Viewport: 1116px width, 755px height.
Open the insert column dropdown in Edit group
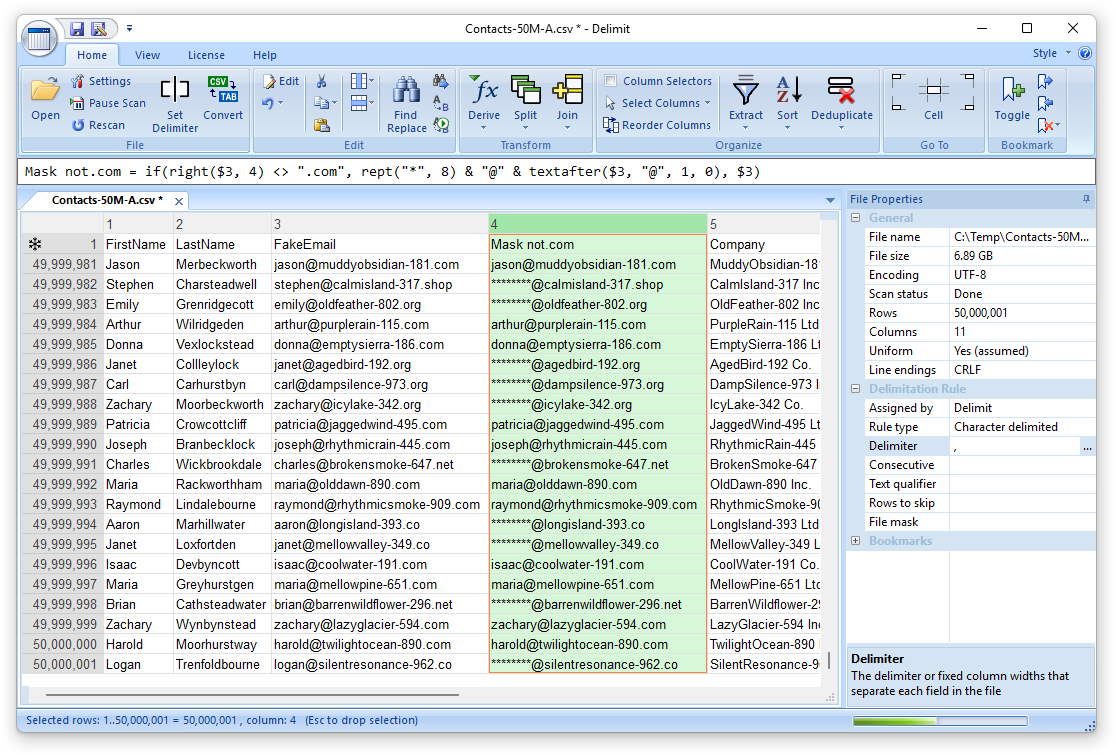372,81
